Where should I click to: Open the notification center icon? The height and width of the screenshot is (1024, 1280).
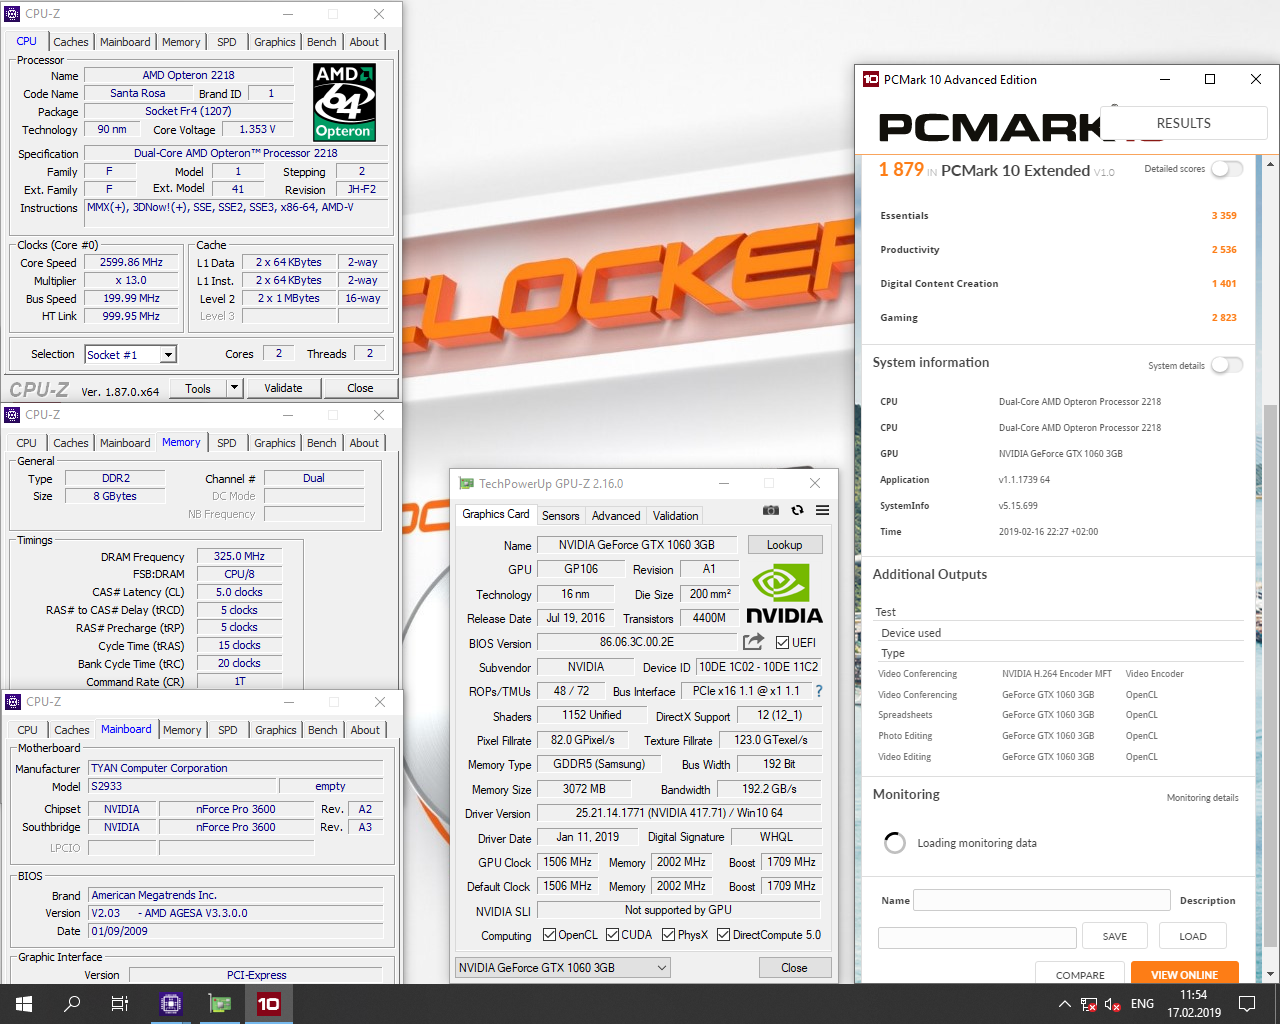1247,1004
